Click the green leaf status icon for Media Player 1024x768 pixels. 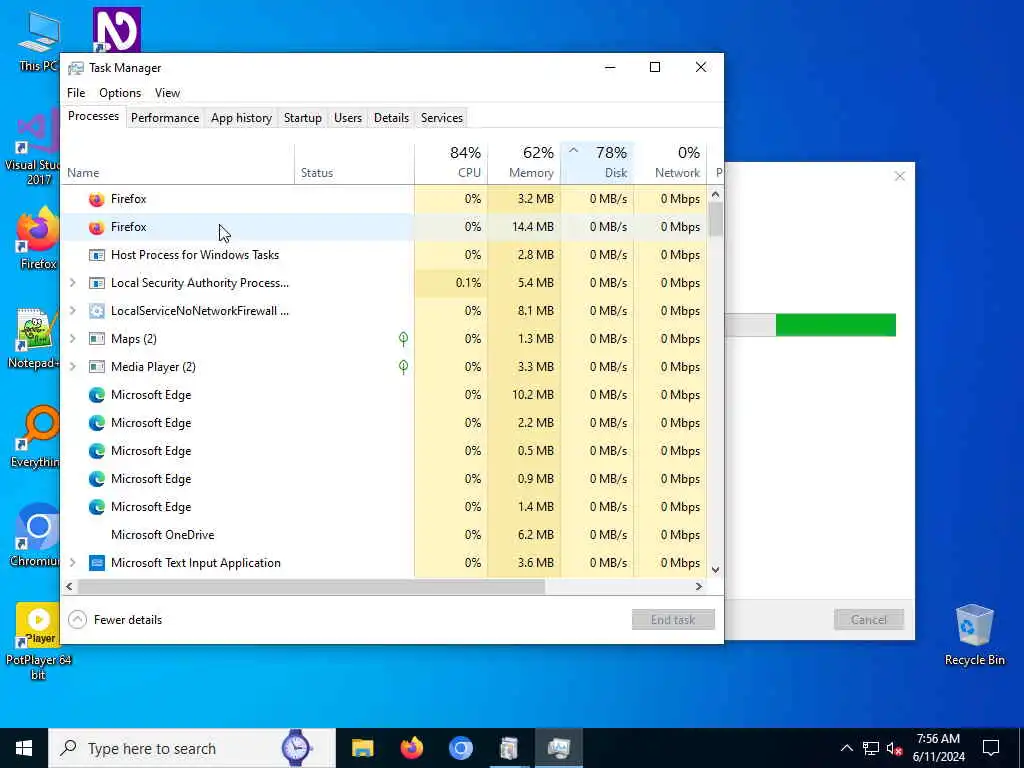(404, 367)
